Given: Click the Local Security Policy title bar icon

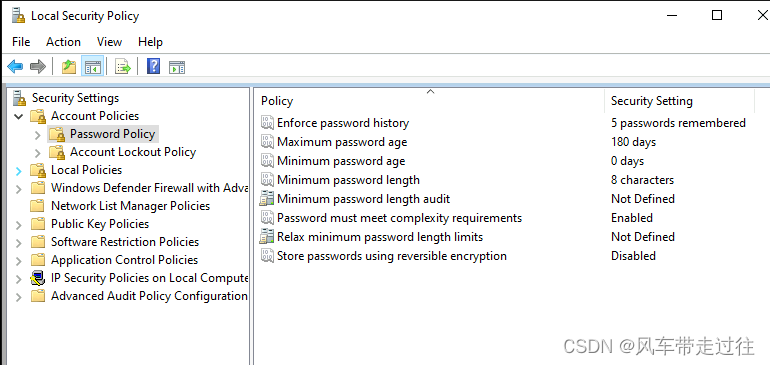Looking at the screenshot, I should coord(19,16).
